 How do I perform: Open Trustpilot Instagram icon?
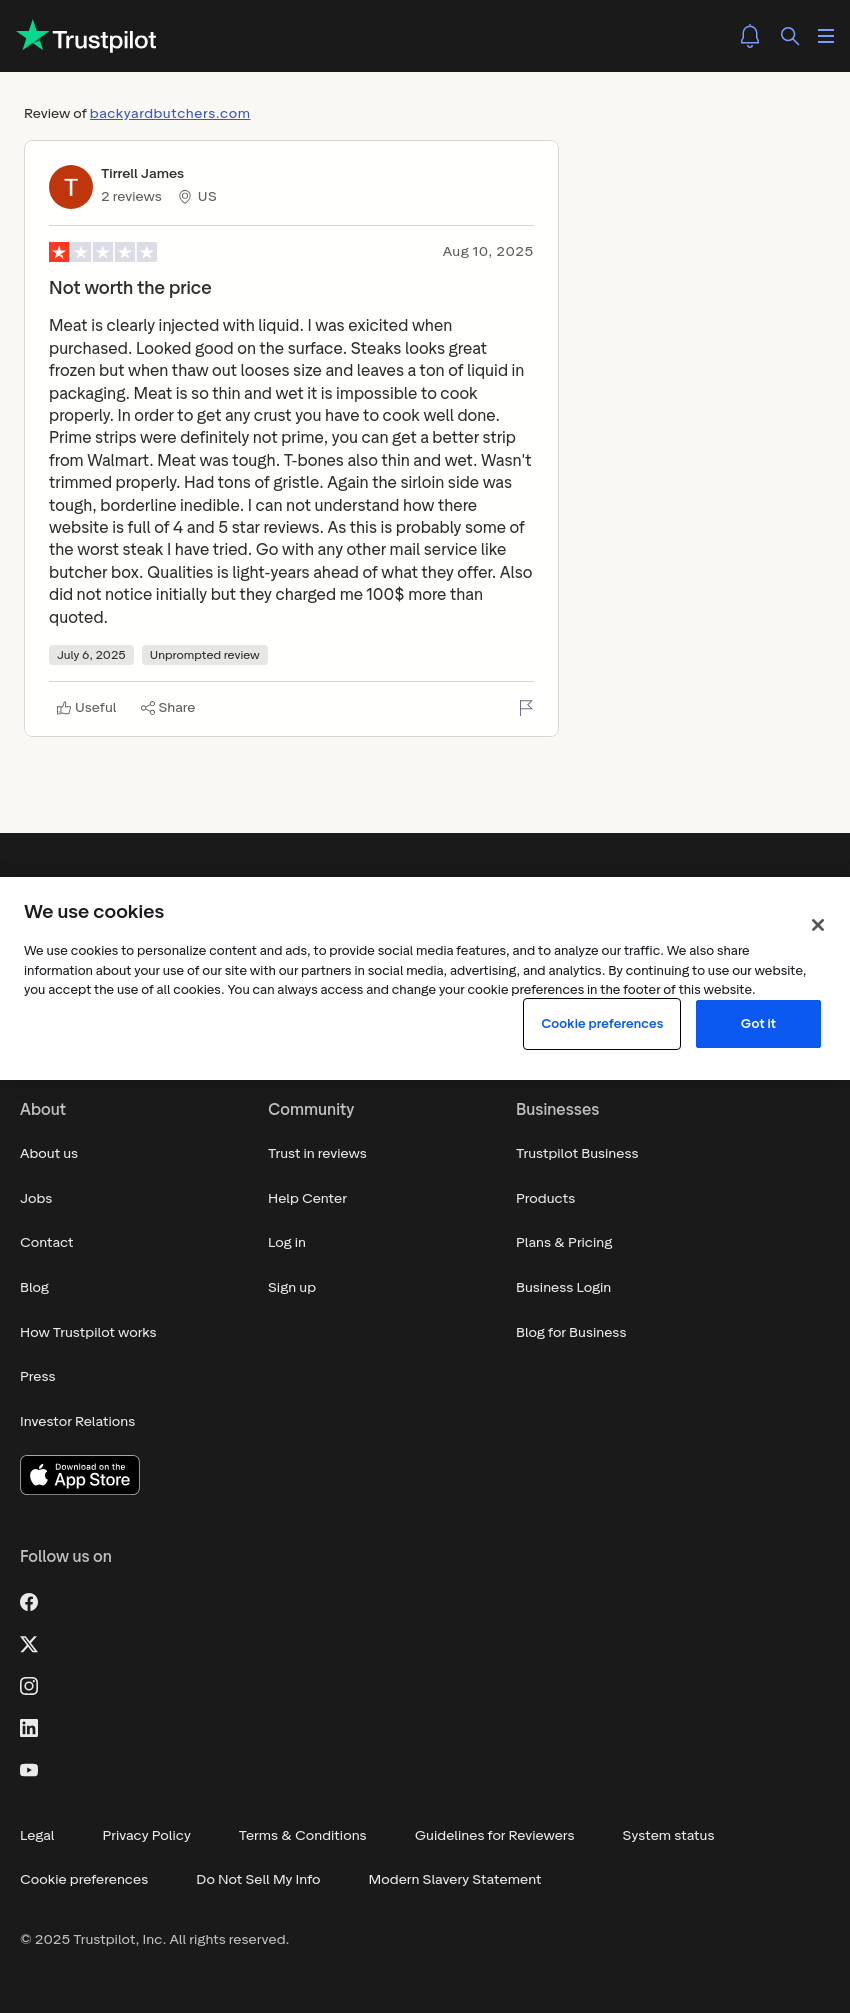point(29,1686)
